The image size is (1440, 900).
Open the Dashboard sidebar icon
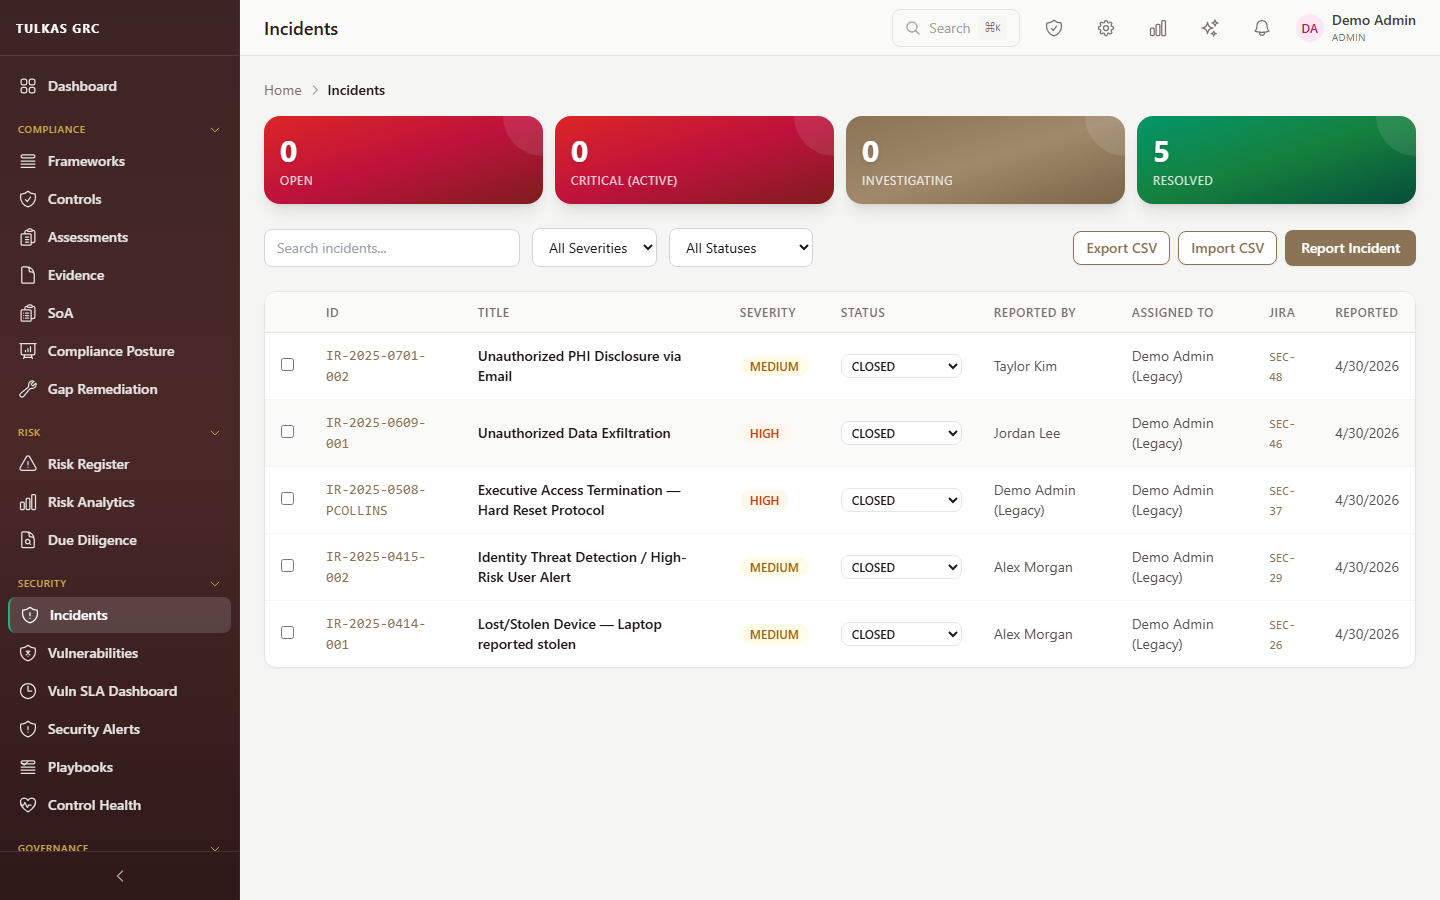pyautogui.click(x=28, y=86)
